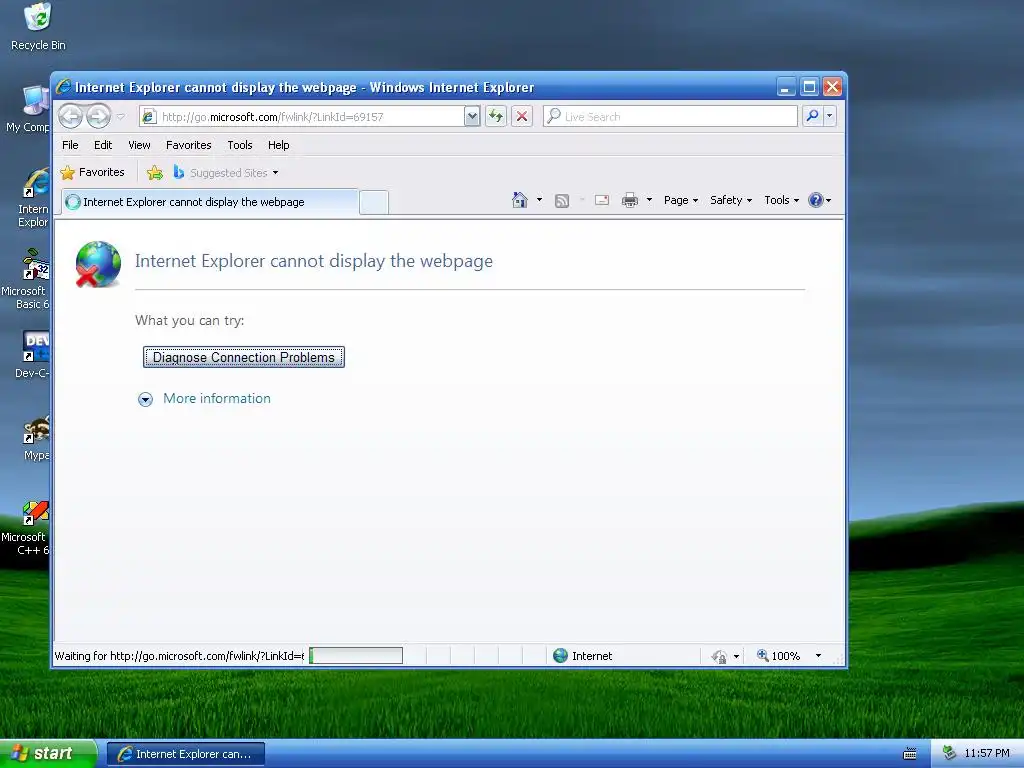1024x768 pixels.
Task: Expand the zoom level dropdown arrow
Action: [818, 656]
